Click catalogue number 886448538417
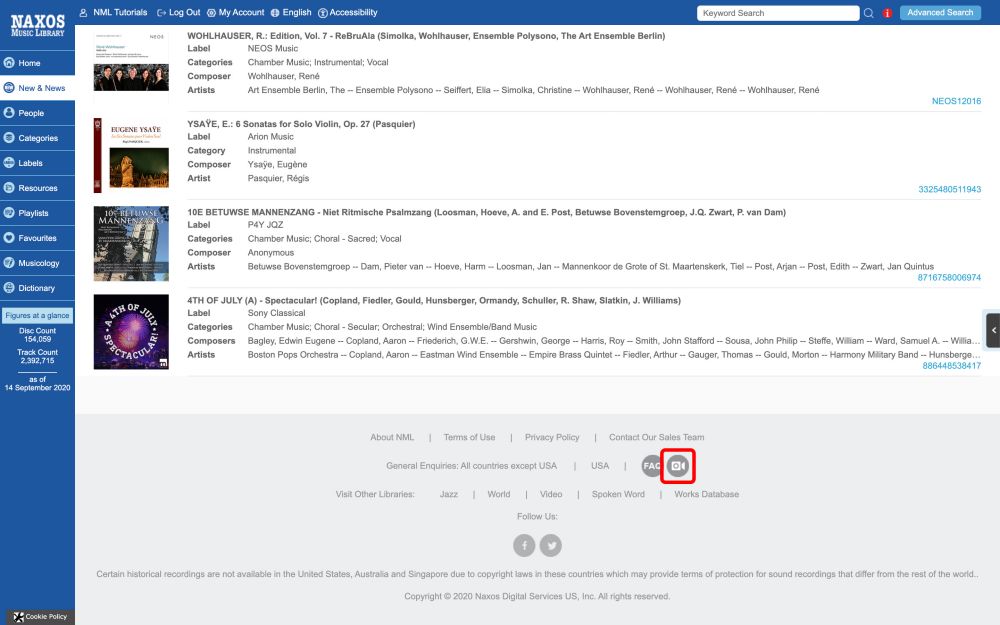This screenshot has width=1000, height=625. pyautogui.click(x=952, y=365)
